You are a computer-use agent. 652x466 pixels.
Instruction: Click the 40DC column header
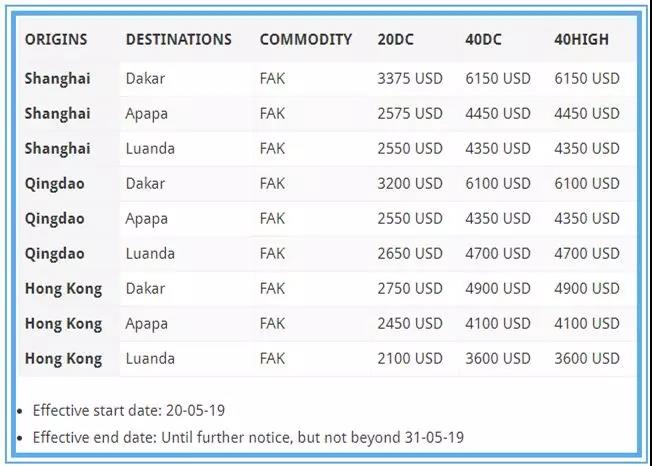(x=483, y=39)
